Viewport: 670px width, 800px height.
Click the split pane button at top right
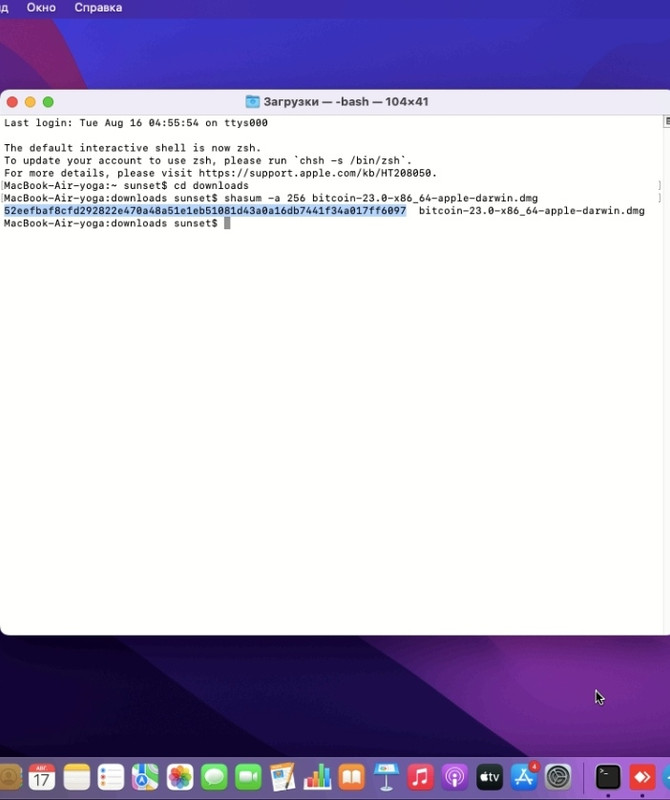click(666, 121)
